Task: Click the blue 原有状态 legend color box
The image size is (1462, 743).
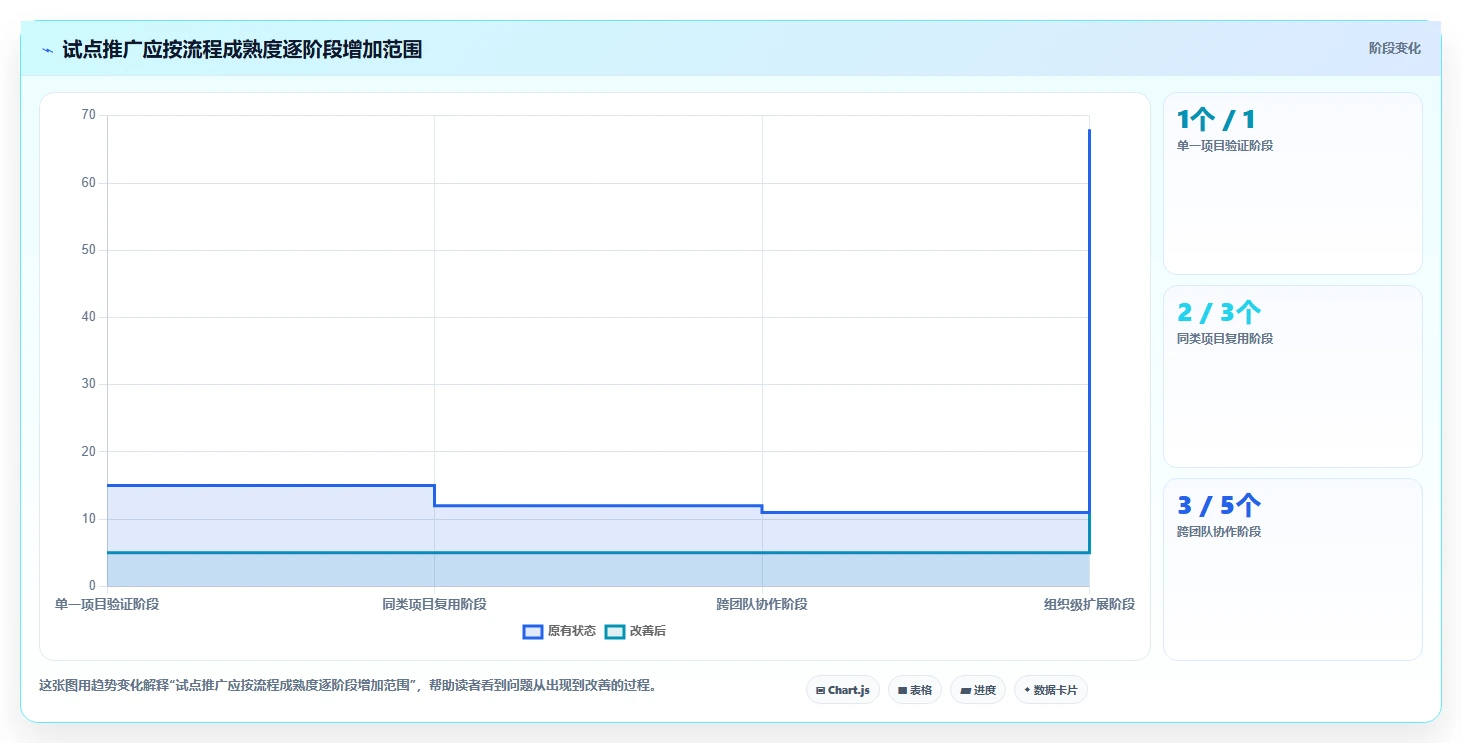Action: tap(533, 631)
